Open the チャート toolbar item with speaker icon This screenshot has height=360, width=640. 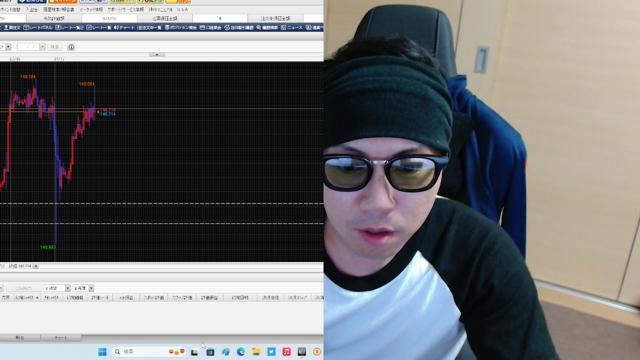[123, 27]
